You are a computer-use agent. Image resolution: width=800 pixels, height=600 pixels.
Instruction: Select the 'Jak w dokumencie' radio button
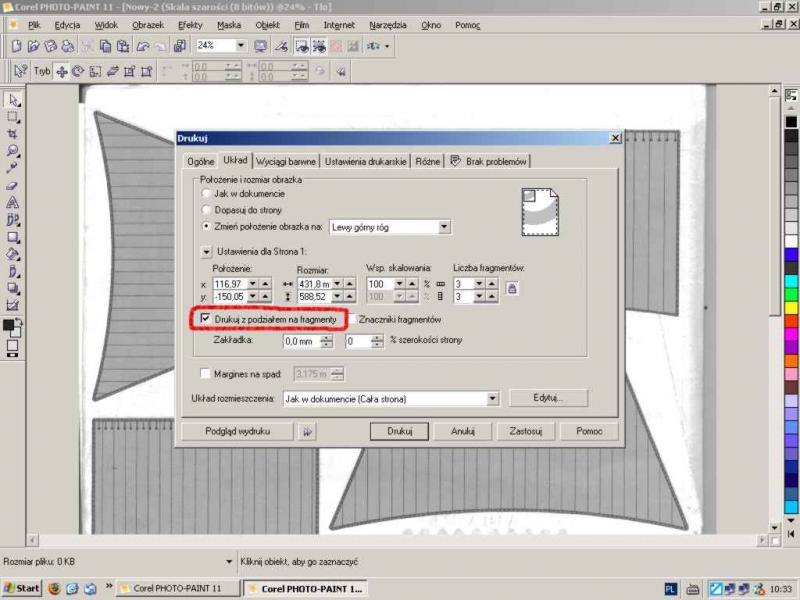coord(206,194)
